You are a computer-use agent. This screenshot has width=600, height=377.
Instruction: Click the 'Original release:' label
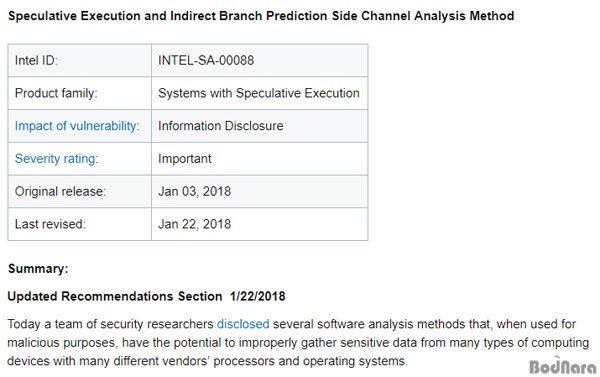[x=60, y=191]
